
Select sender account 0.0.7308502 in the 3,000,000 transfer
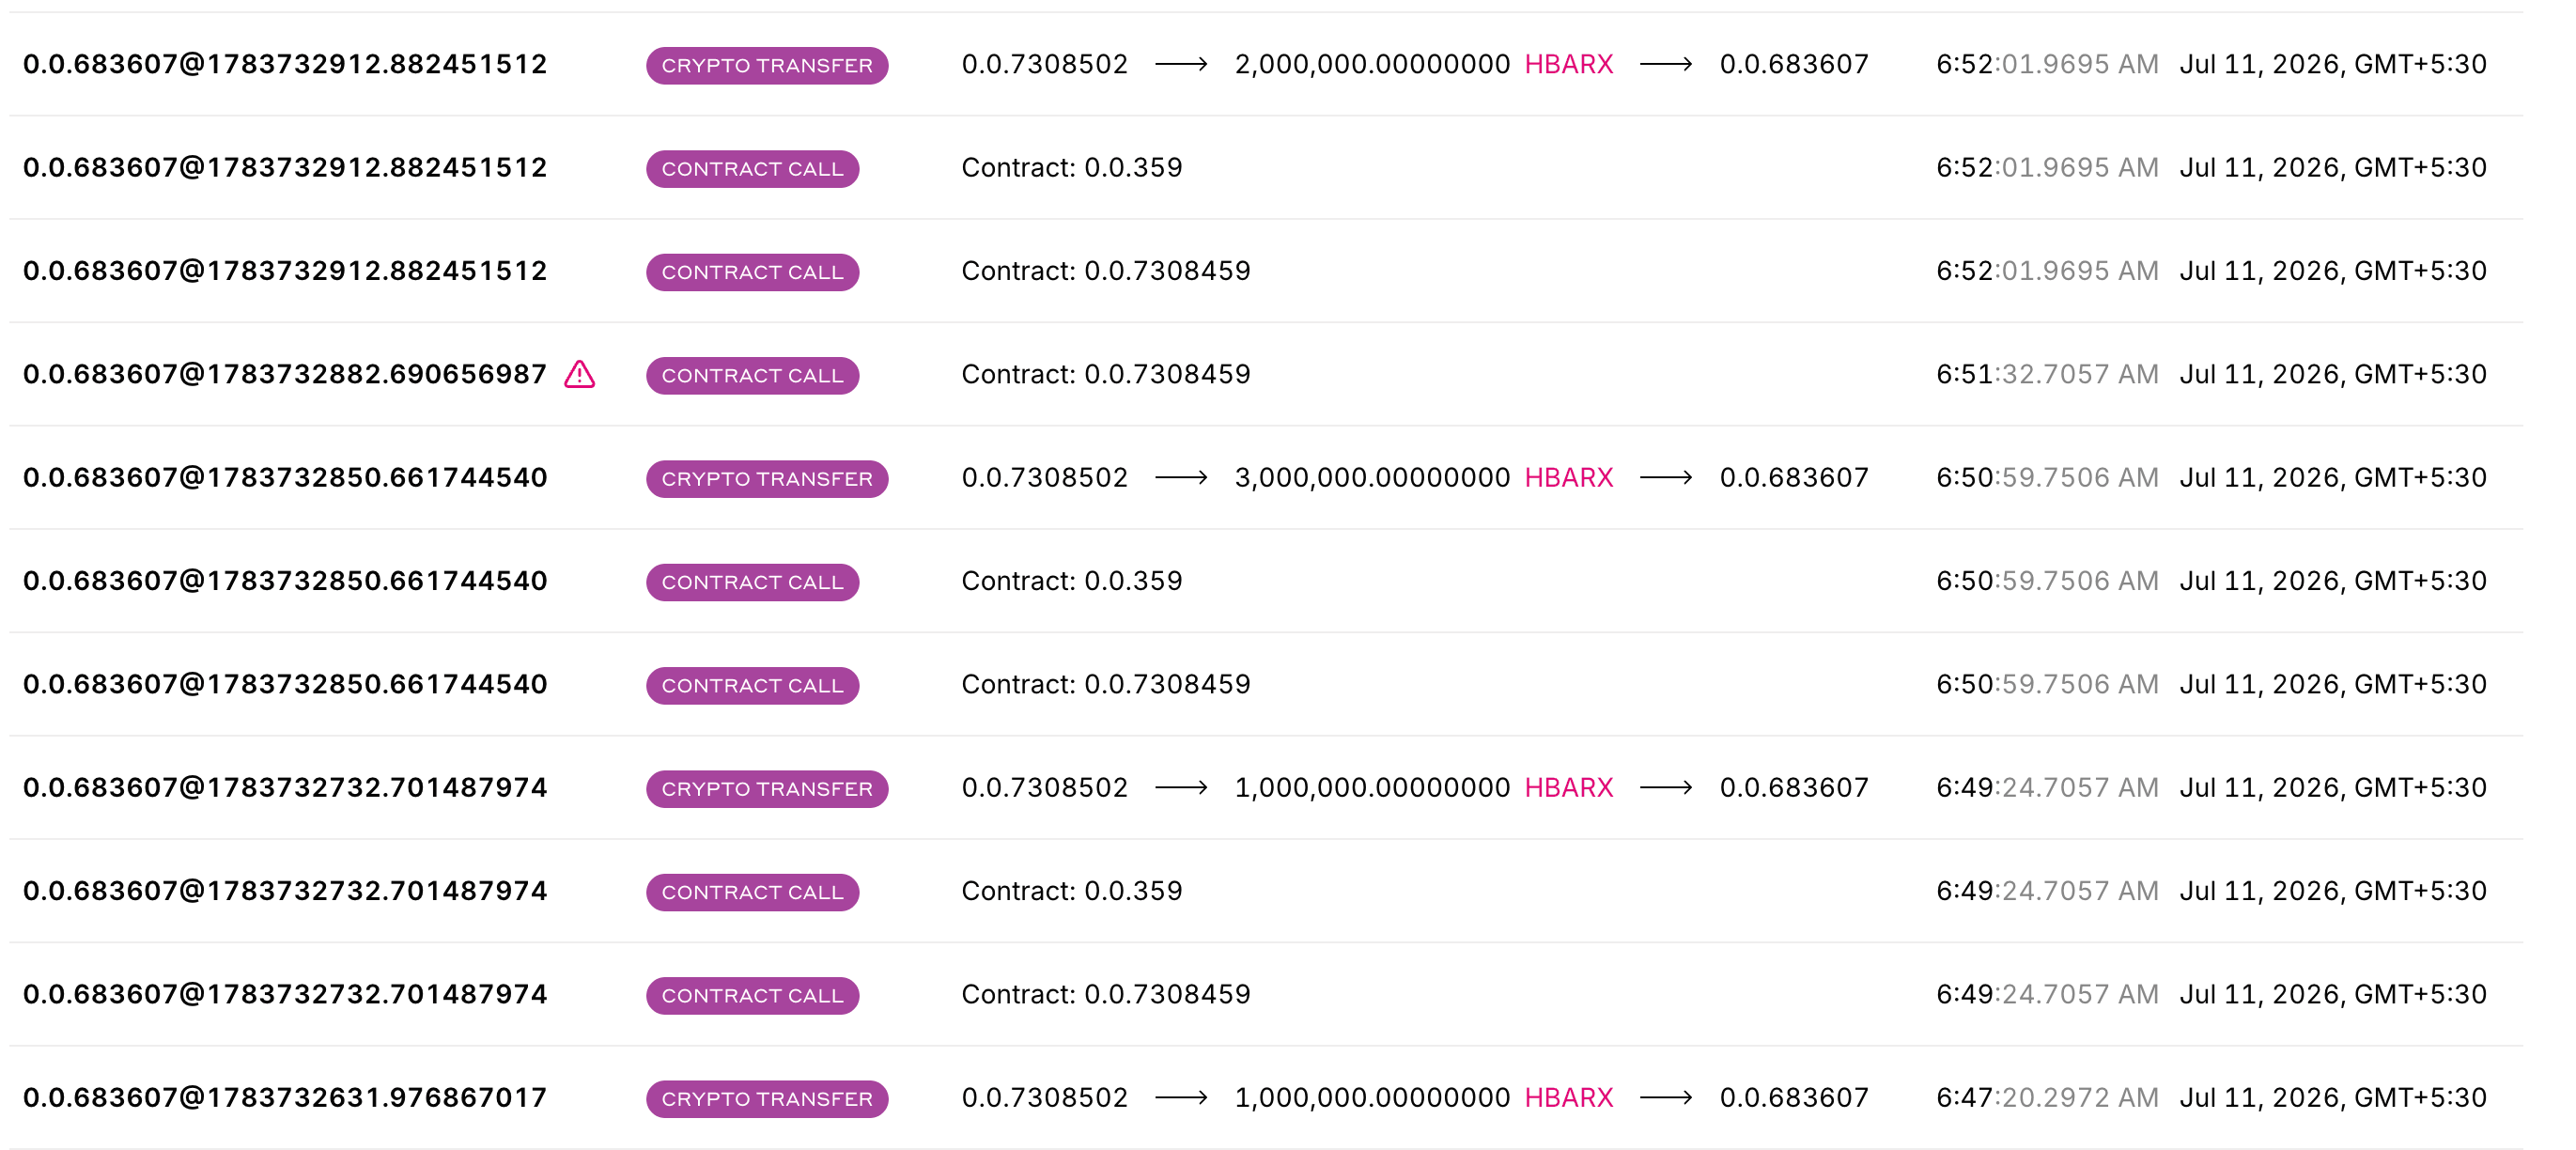click(1044, 477)
